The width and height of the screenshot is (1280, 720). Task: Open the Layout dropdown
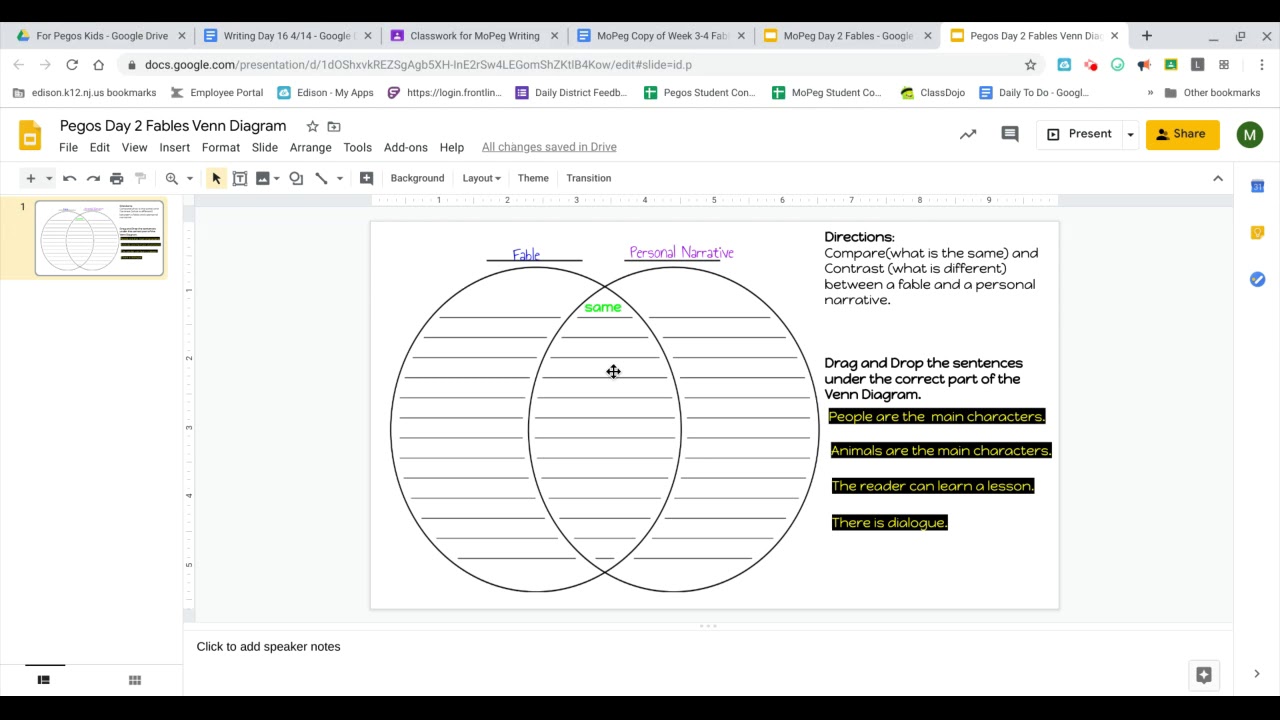tap(481, 178)
